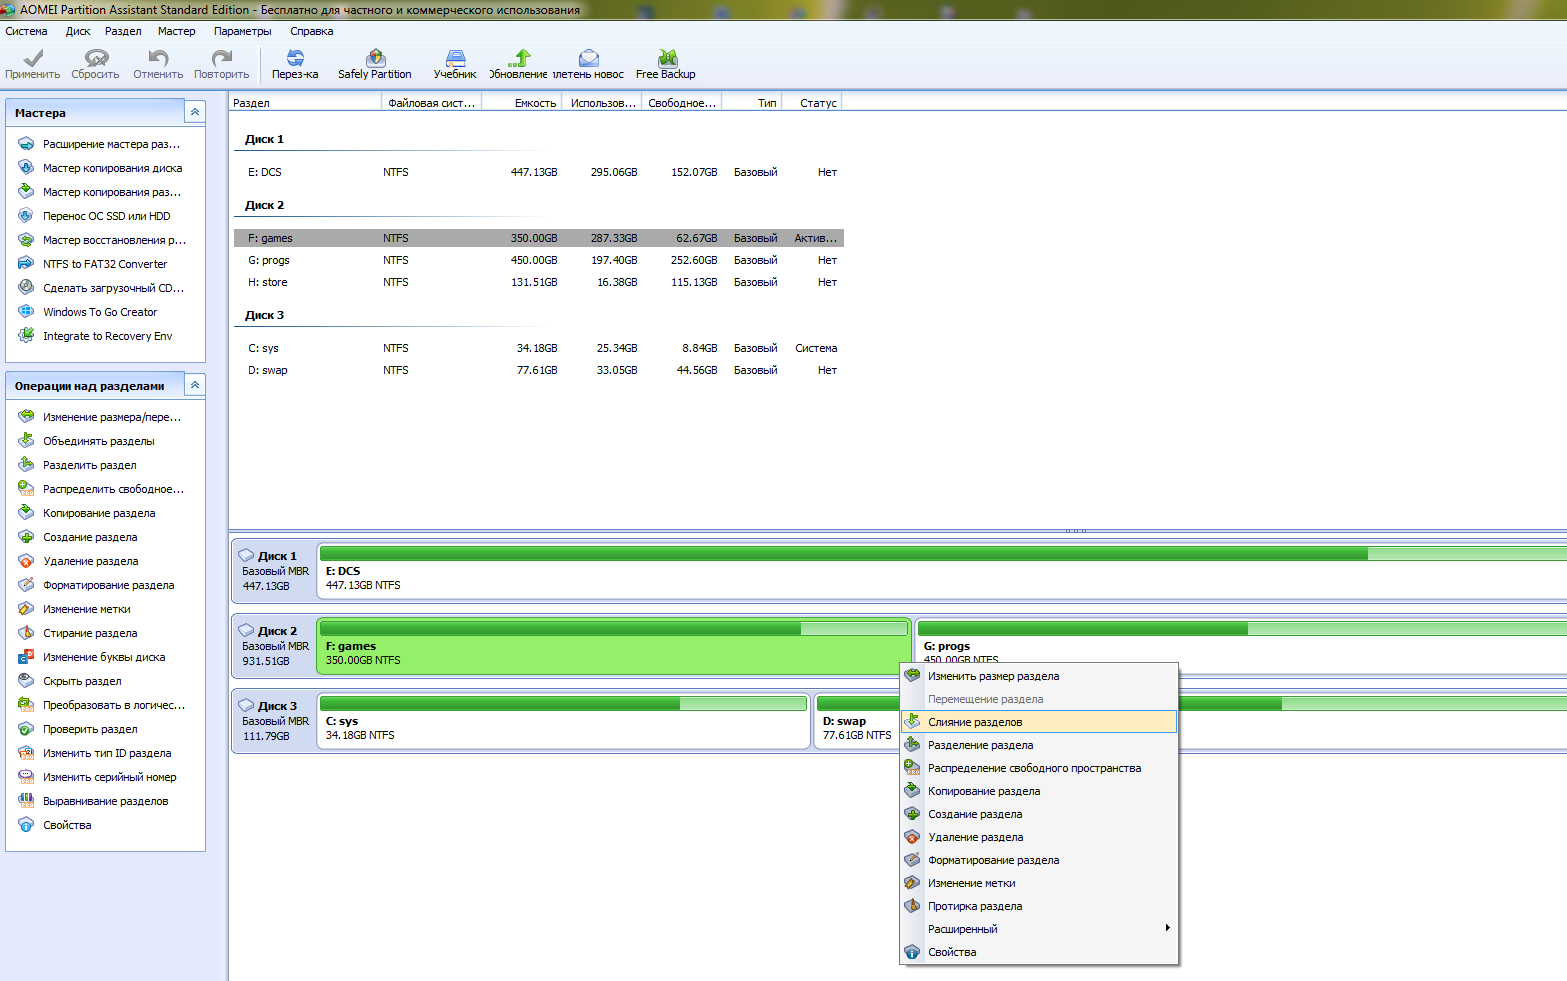Choose Слияние разделов in context menu
Image resolution: width=1567 pixels, height=981 pixels.
tap(1039, 722)
